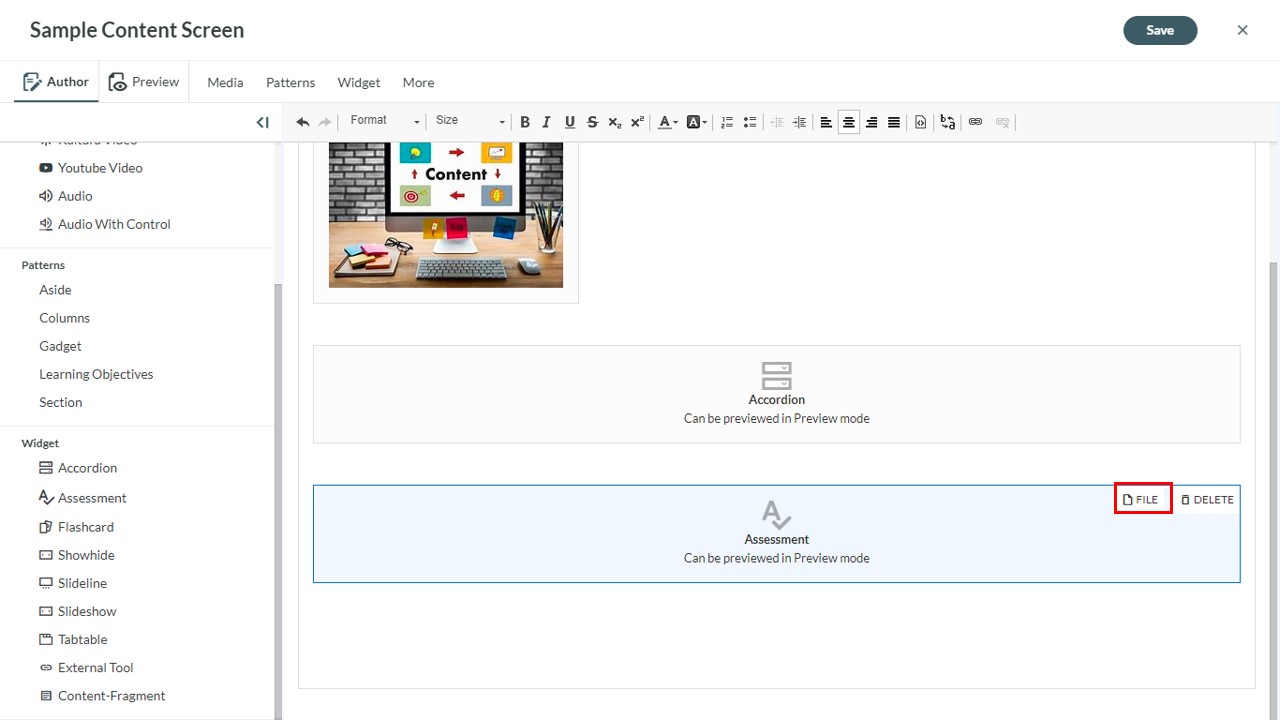Screen dimensions: 1280x720
Task: Switch to the Author tab
Action: click(56, 82)
